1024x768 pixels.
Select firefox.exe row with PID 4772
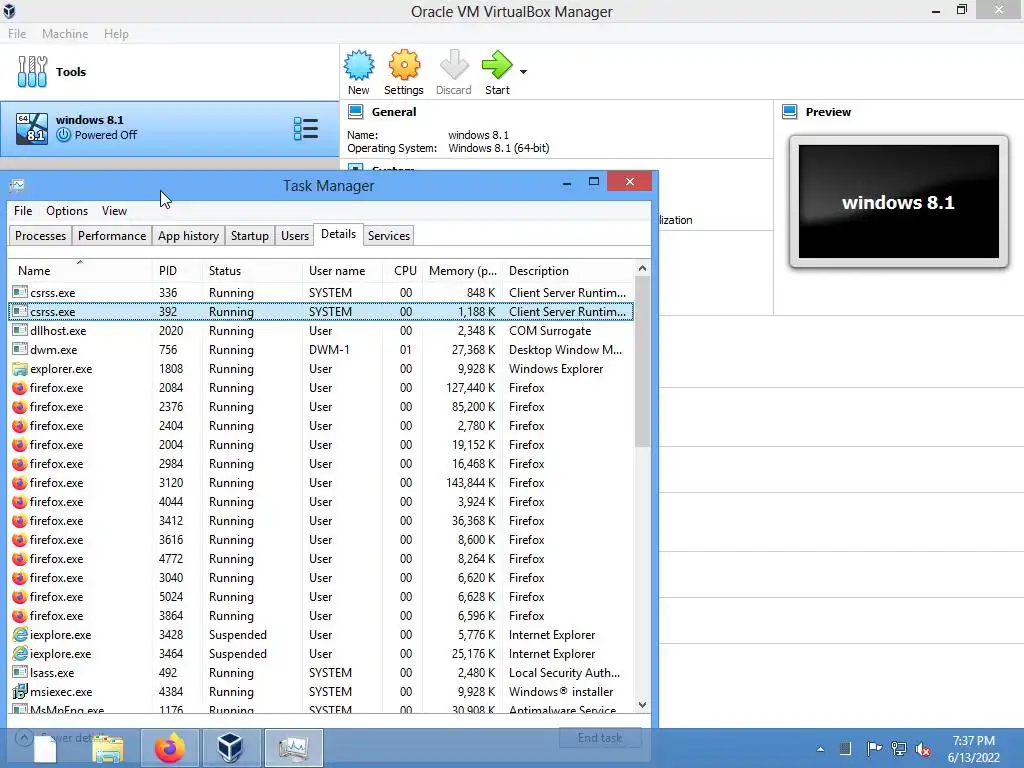pos(321,558)
